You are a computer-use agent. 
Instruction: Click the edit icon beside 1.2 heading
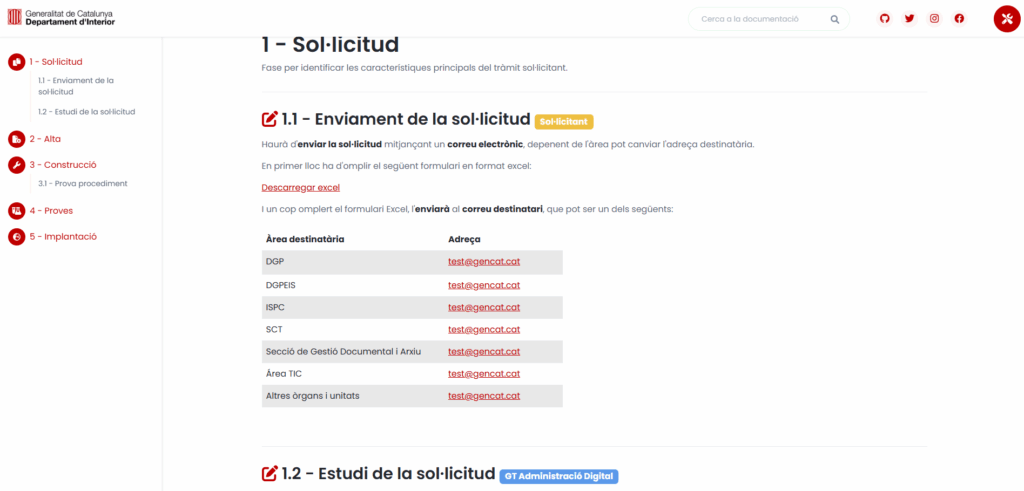(x=270, y=473)
